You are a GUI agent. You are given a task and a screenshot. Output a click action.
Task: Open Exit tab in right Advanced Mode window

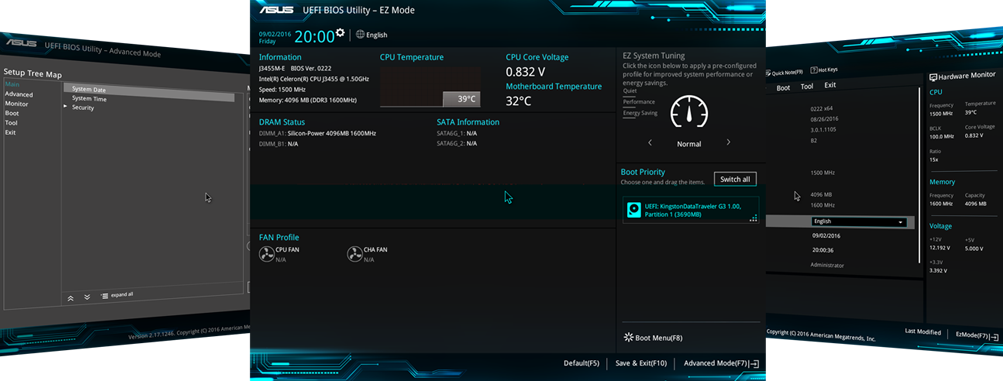[x=830, y=85]
